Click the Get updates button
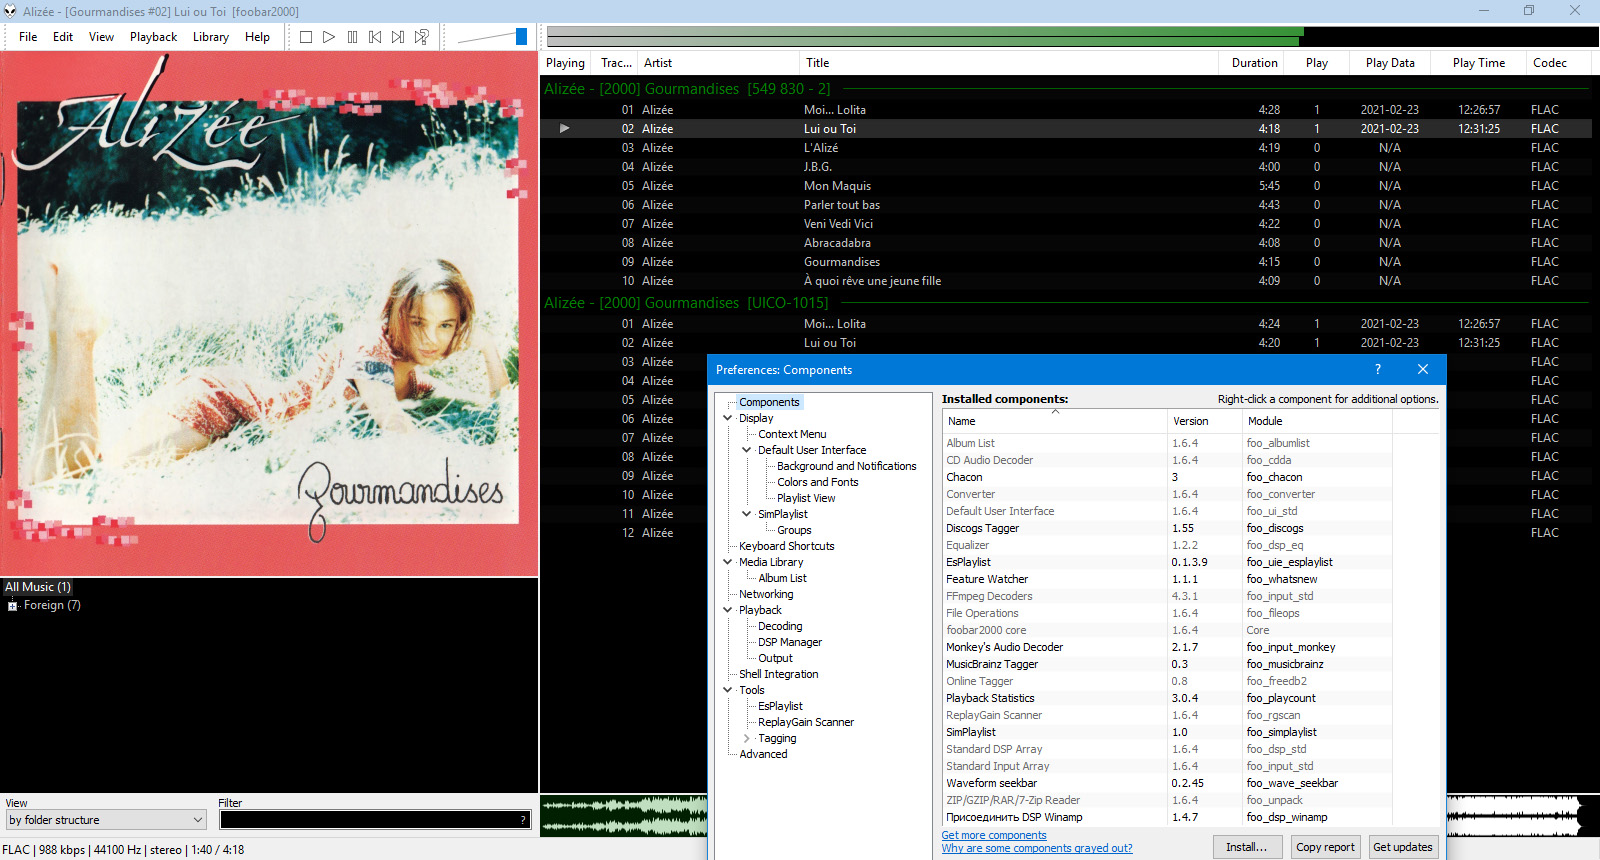This screenshot has width=1600, height=860. [x=1402, y=847]
